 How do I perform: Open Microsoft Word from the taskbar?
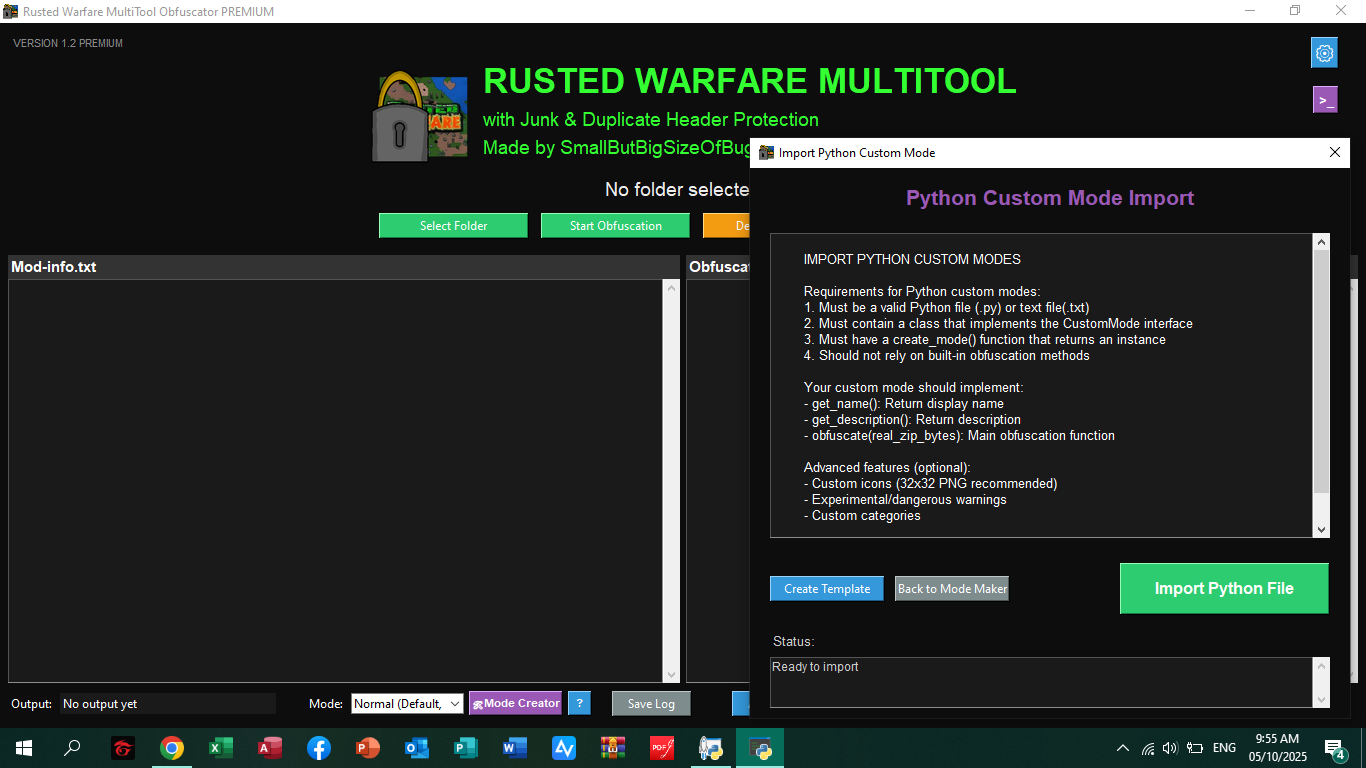515,748
